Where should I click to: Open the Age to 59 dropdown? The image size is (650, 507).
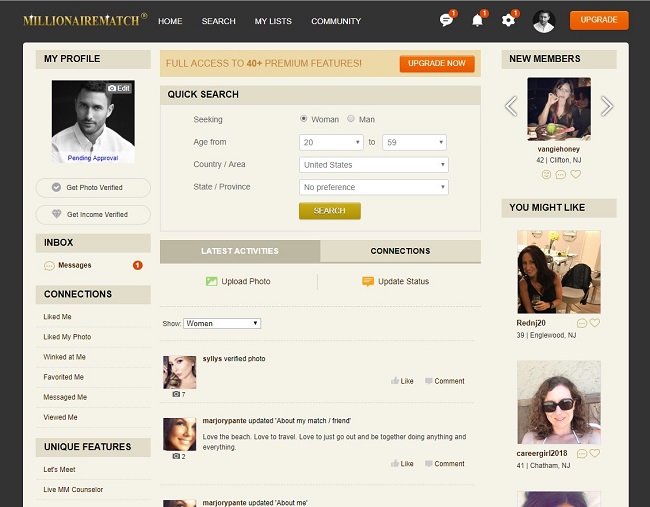(415, 142)
